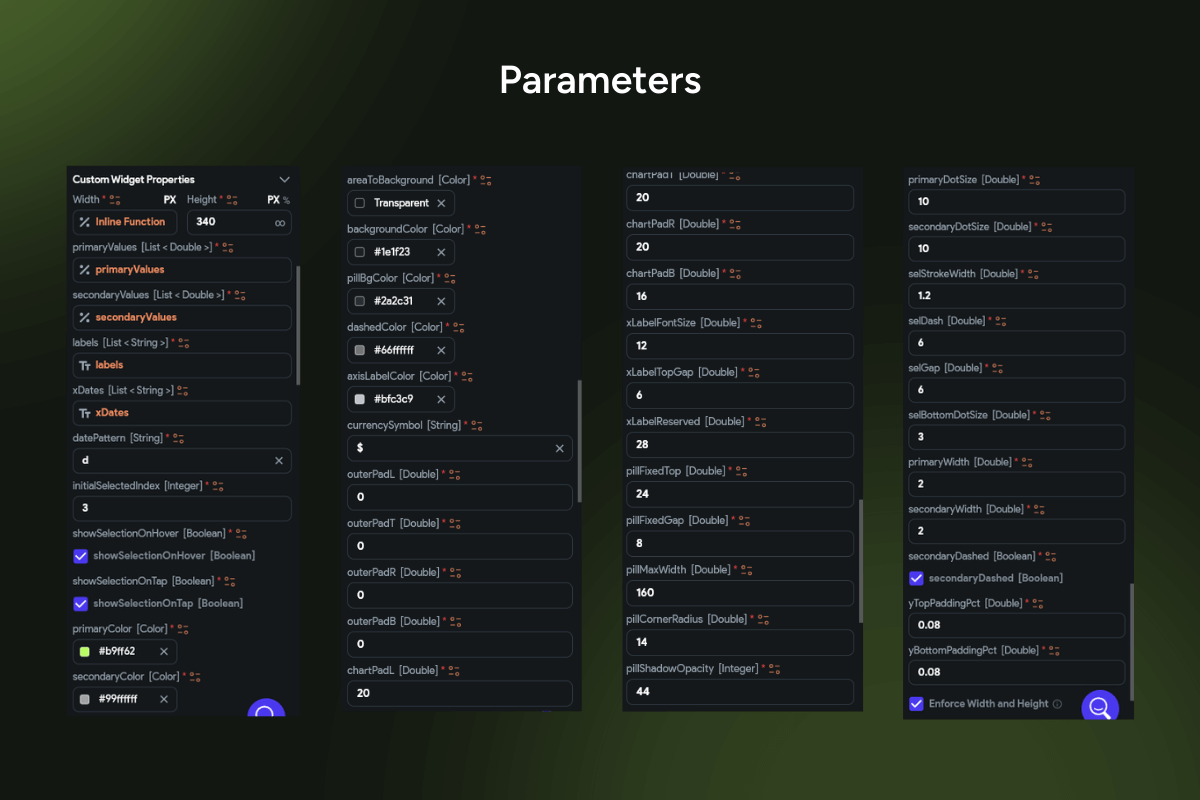Click the purple search button under yBottomPaddingPct

(x=1099, y=706)
